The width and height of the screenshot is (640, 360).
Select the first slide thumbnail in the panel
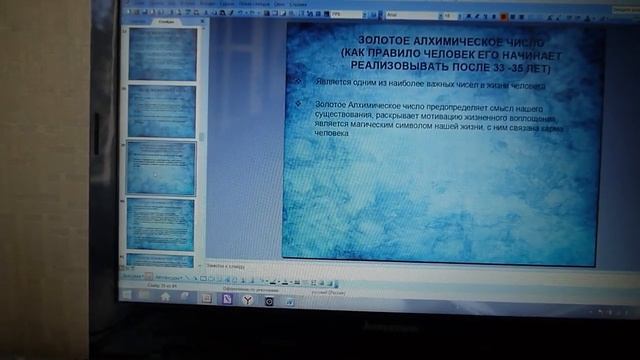pos(162,54)
